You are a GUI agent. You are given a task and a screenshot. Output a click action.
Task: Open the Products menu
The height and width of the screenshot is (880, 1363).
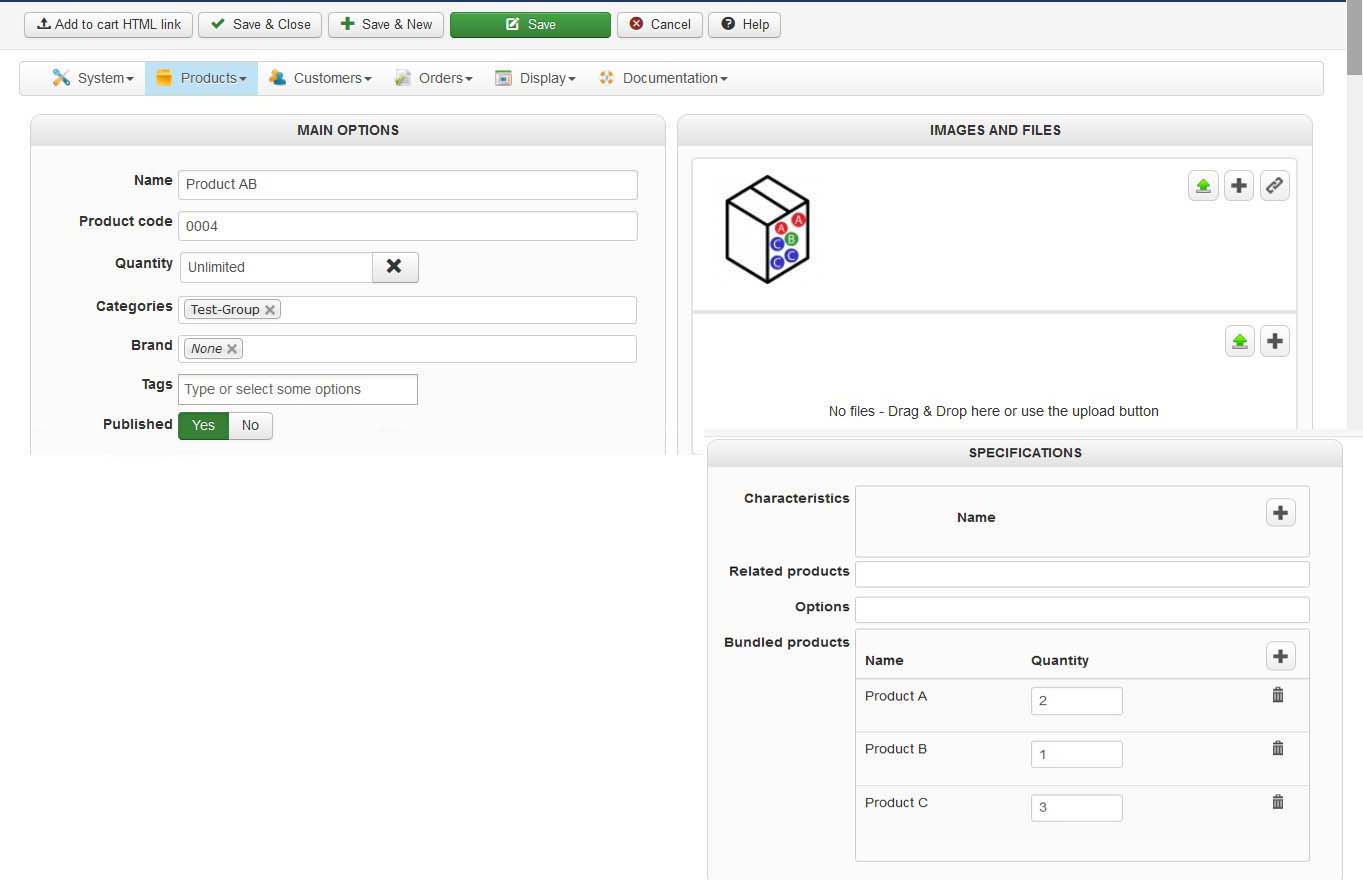click(x=201, y=78)
